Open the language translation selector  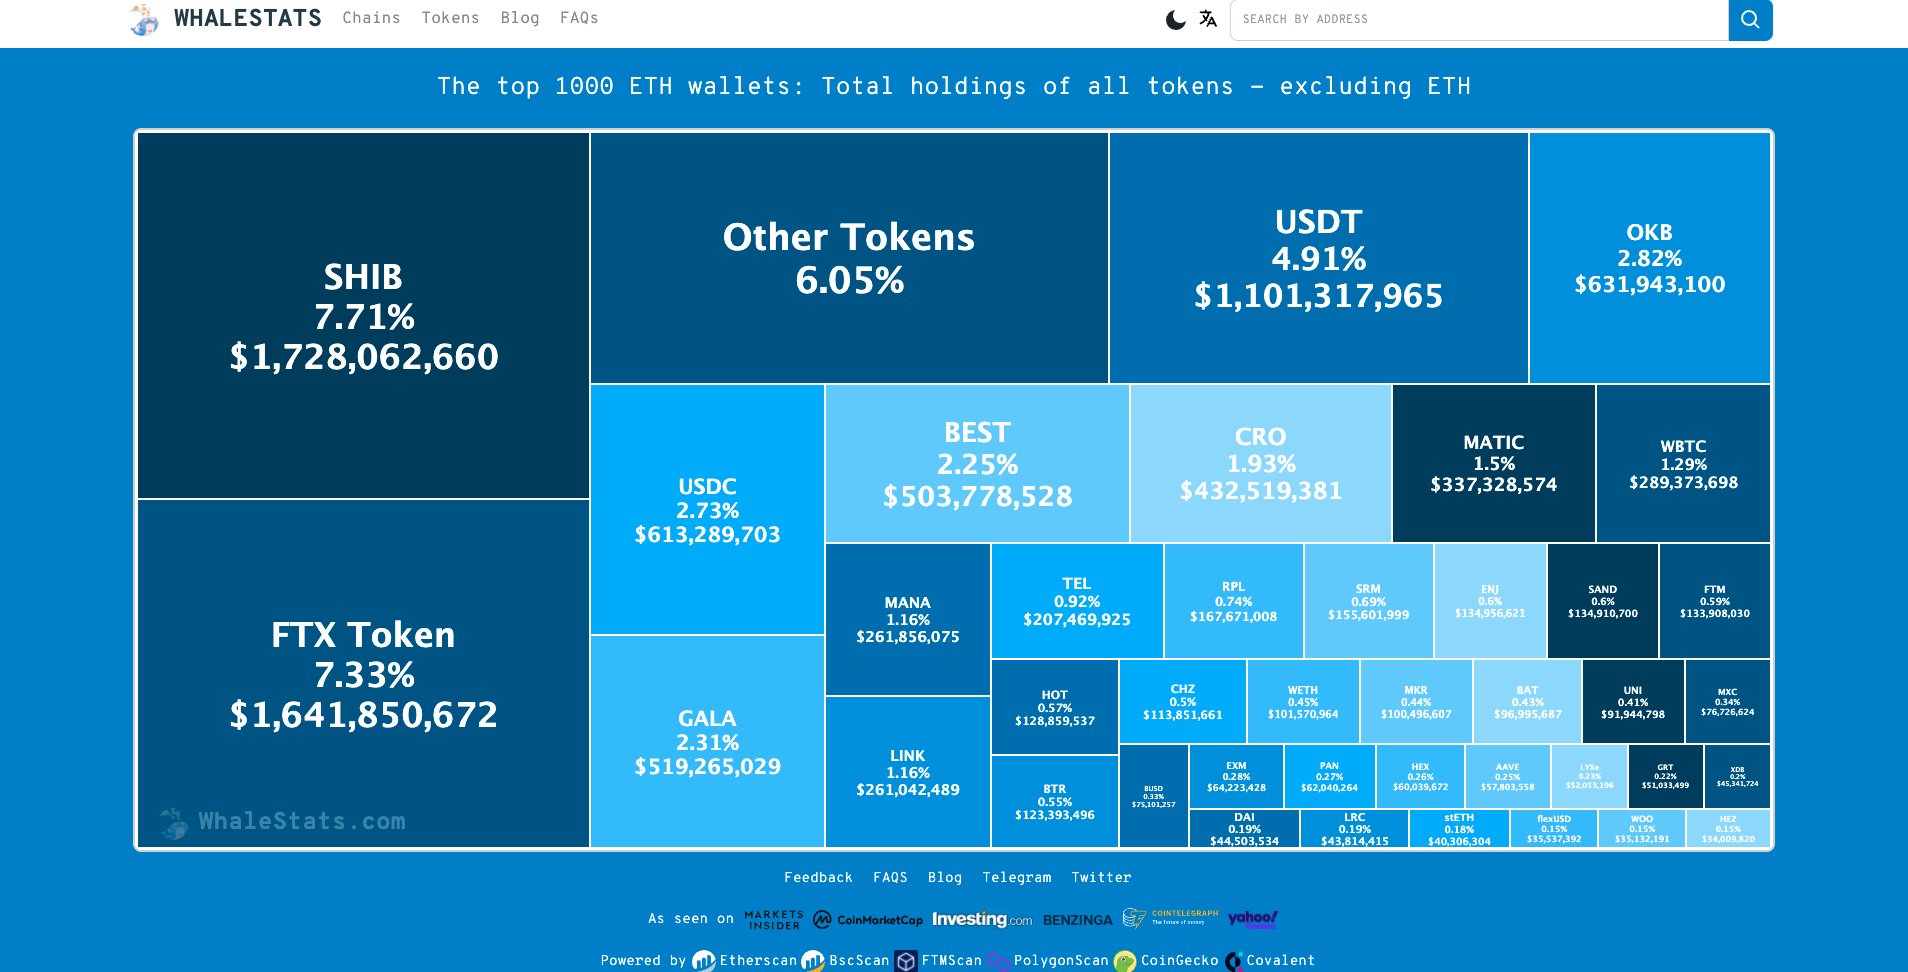click(1208, 19)
